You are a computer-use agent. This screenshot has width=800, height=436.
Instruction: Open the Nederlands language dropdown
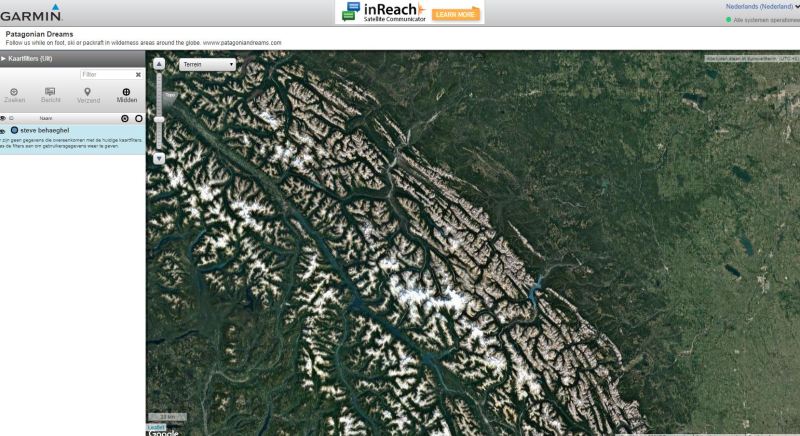762,7
